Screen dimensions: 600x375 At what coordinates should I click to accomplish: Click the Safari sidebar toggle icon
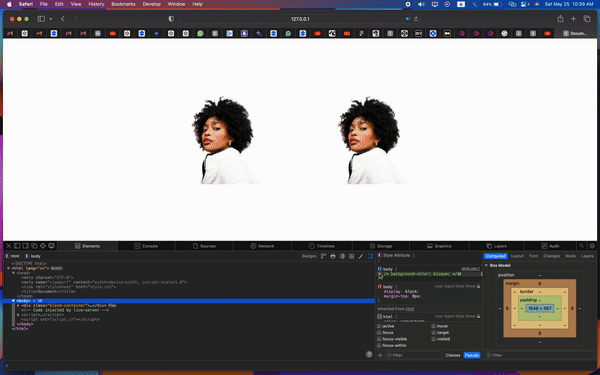click(41, 19)
